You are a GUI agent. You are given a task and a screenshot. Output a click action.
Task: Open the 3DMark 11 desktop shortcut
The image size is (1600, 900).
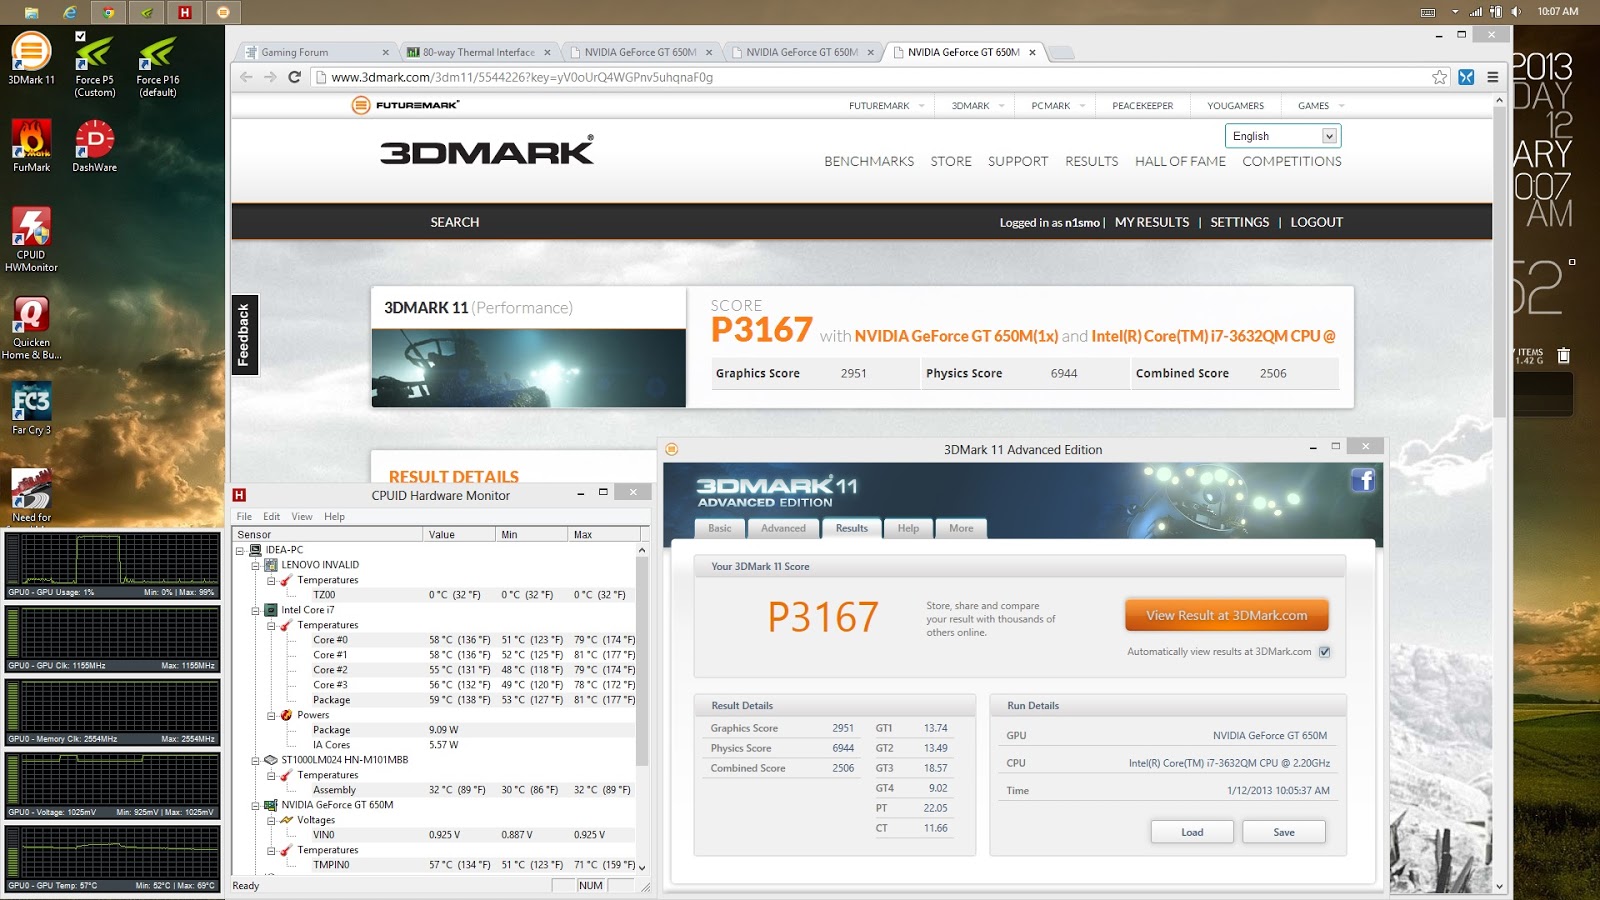31,58
